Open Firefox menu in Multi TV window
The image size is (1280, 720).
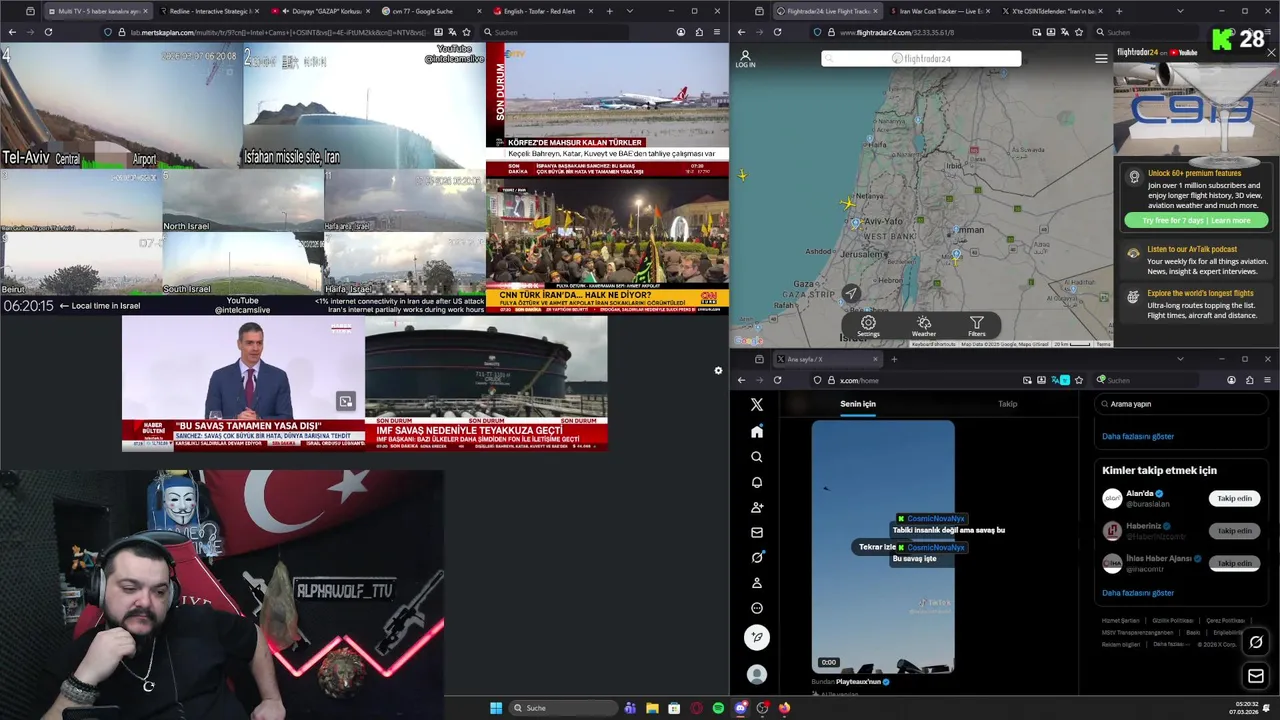[x=717, y=32]
